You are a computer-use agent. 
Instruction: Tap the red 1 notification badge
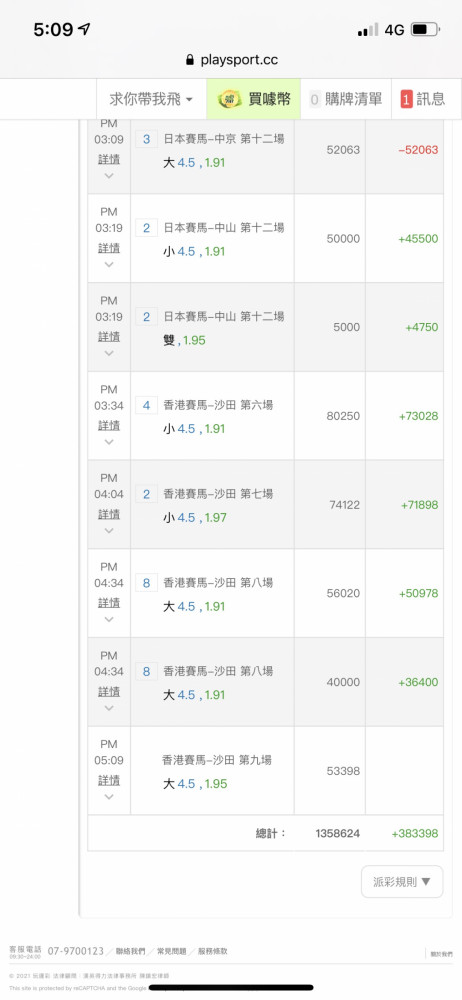[x=406, y=99]
